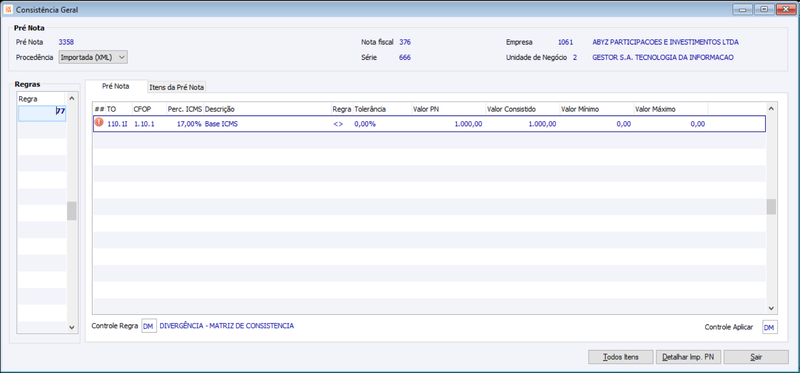800x373 pixels.
Task: Click the 0,00 Valor Mínimo cell
Action: (x=596, y=124)
